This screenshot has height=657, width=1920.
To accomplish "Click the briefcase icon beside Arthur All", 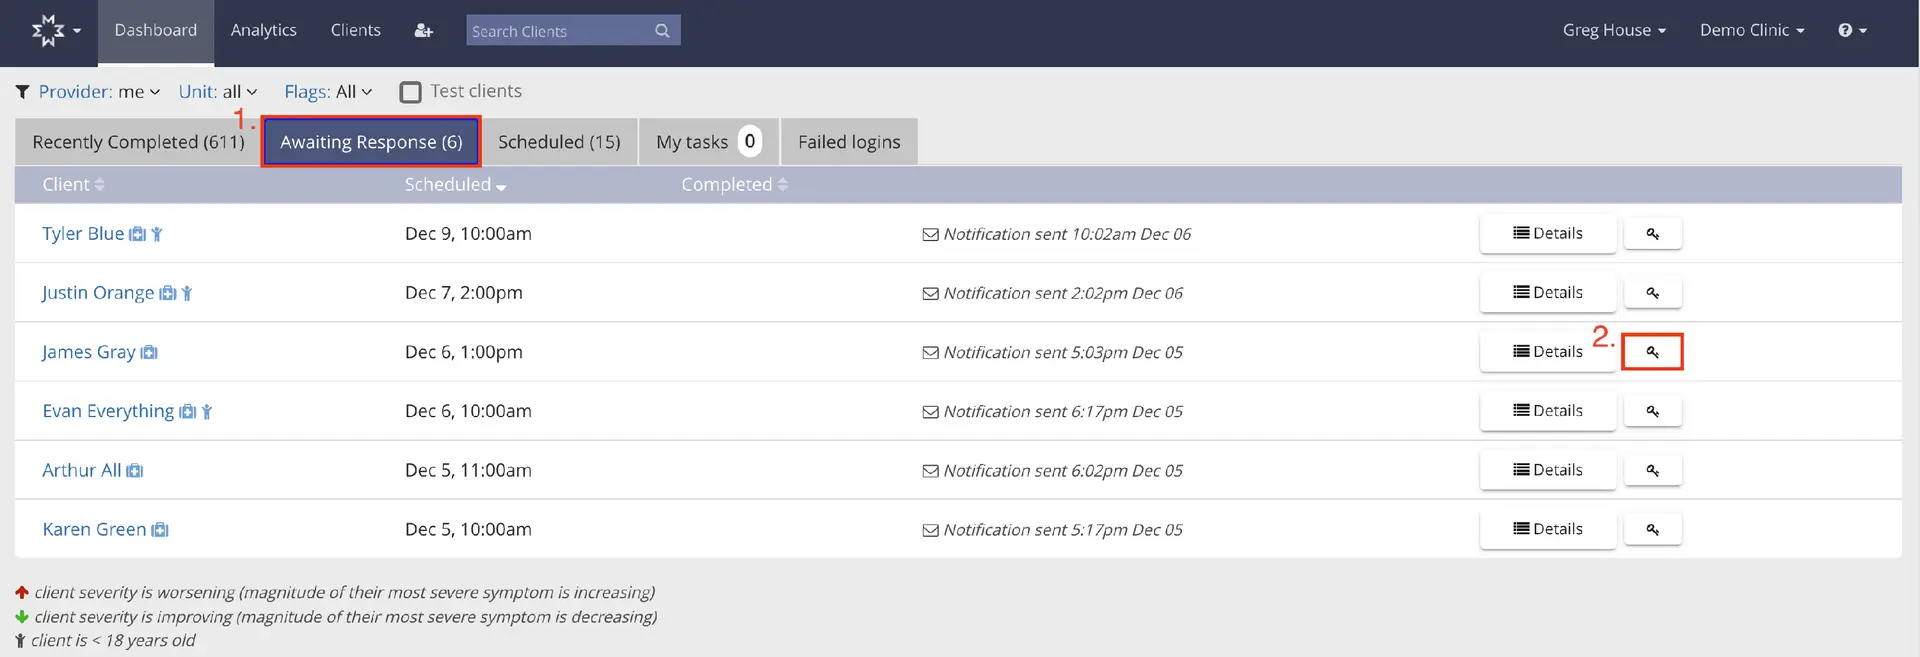I will pos(135,470).
